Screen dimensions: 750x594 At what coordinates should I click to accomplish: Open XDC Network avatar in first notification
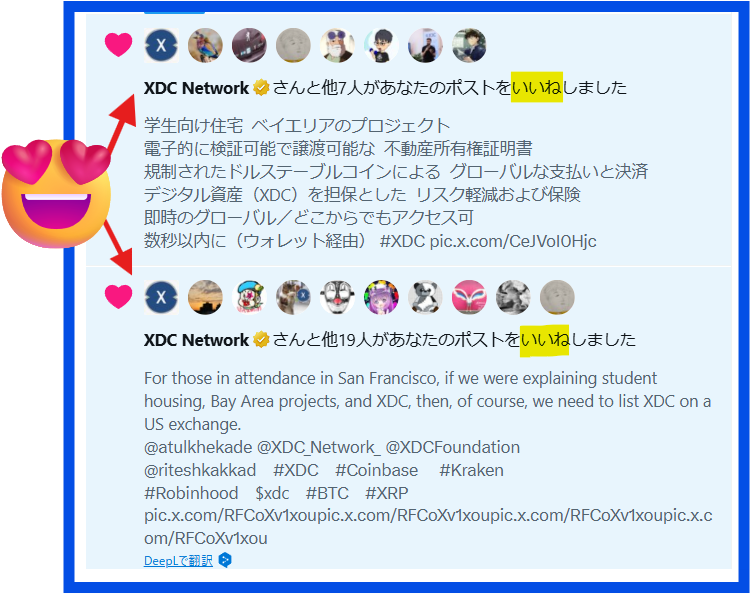162,45
